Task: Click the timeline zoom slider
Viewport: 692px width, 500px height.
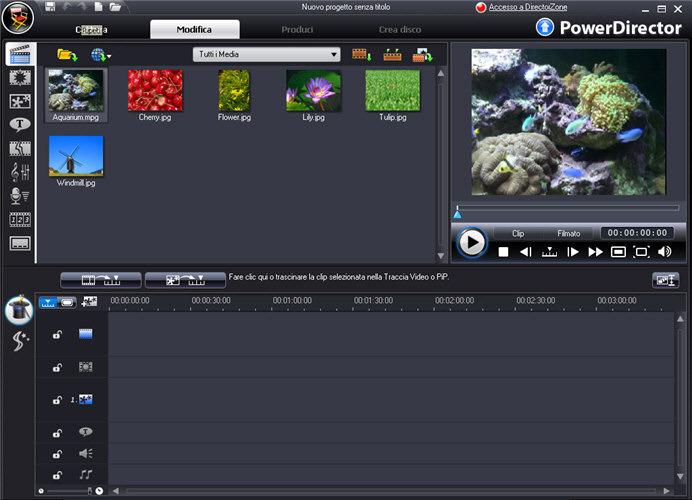Action: click(x=72, y=491)
